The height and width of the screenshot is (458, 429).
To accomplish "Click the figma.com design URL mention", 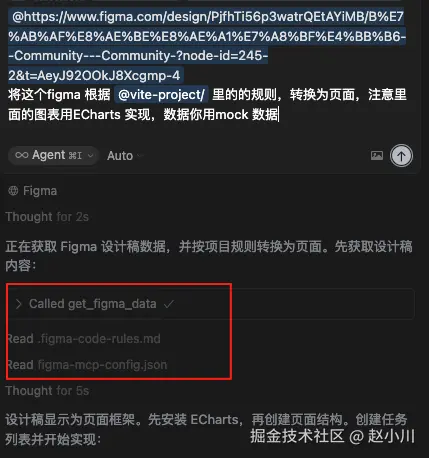I will (x=207, y=46).
